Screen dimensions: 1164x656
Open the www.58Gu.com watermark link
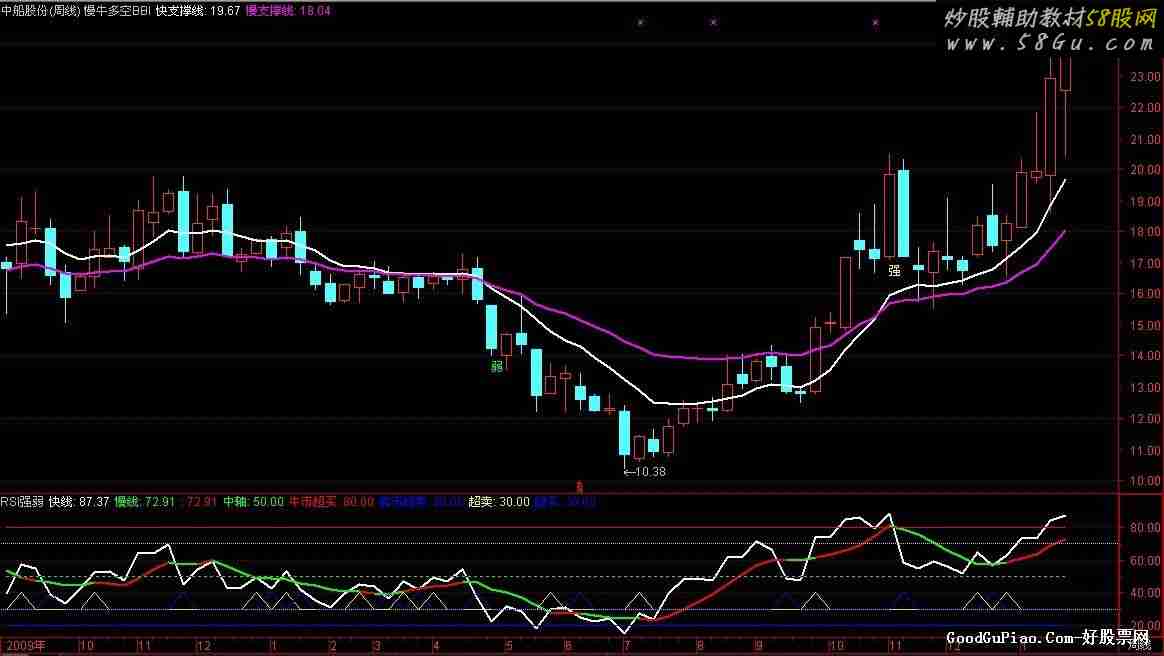pyautogui.click(x=1050, y=44)
